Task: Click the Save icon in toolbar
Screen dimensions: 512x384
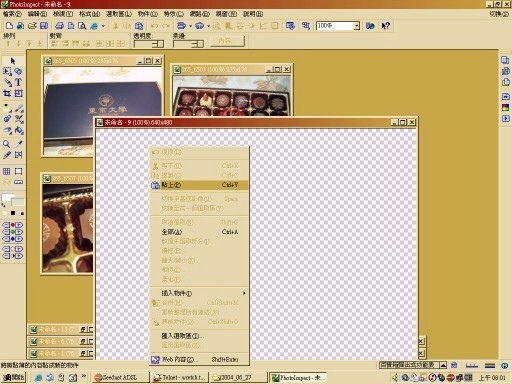Action: (x=44, y=26)
